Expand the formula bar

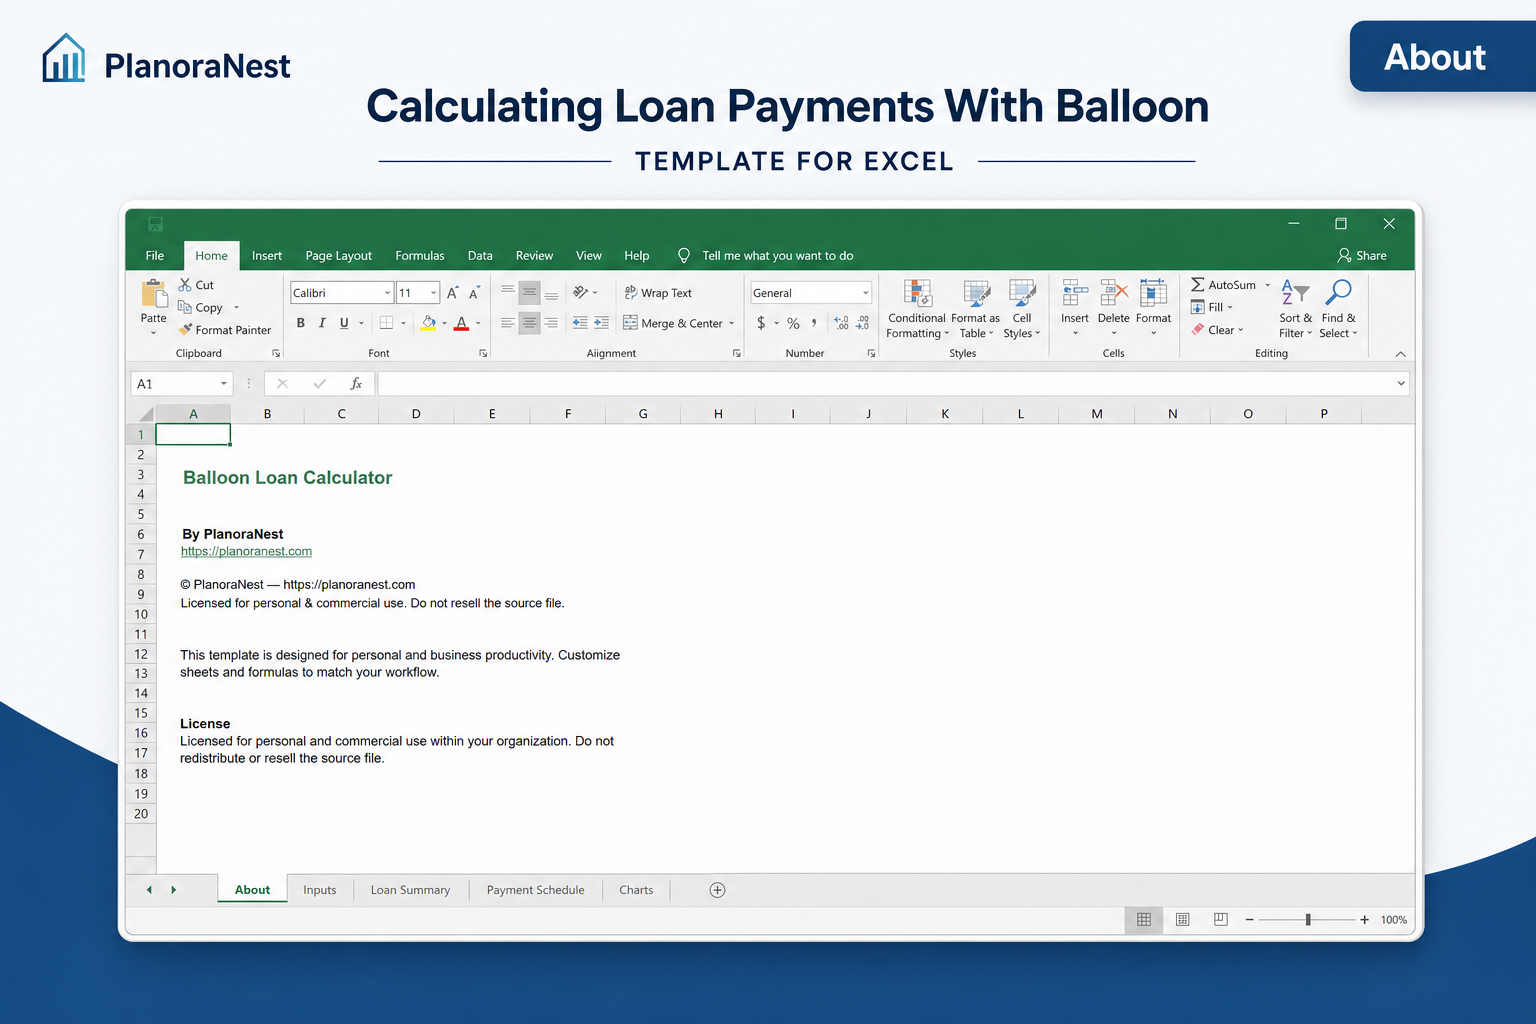coord(1400,383)
